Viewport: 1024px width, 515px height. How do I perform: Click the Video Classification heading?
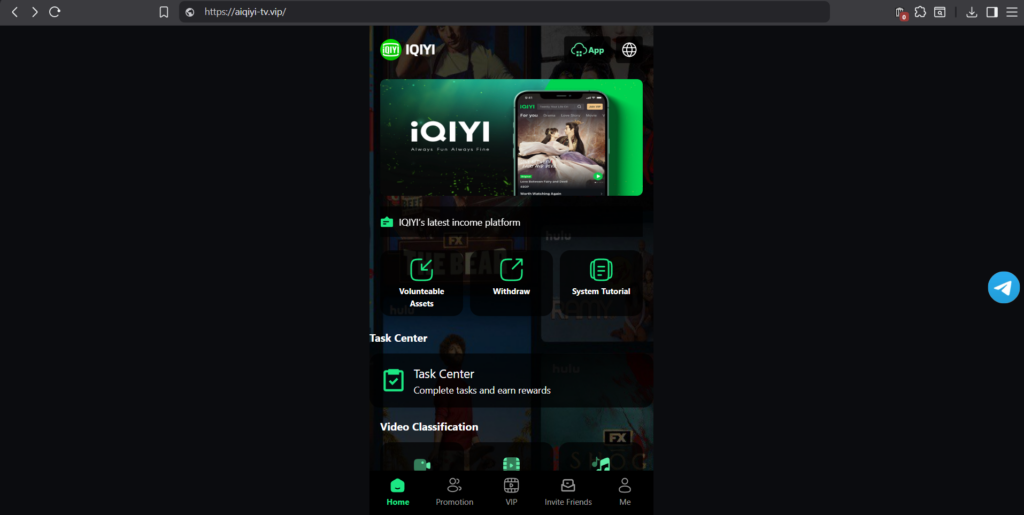point(429,427)
